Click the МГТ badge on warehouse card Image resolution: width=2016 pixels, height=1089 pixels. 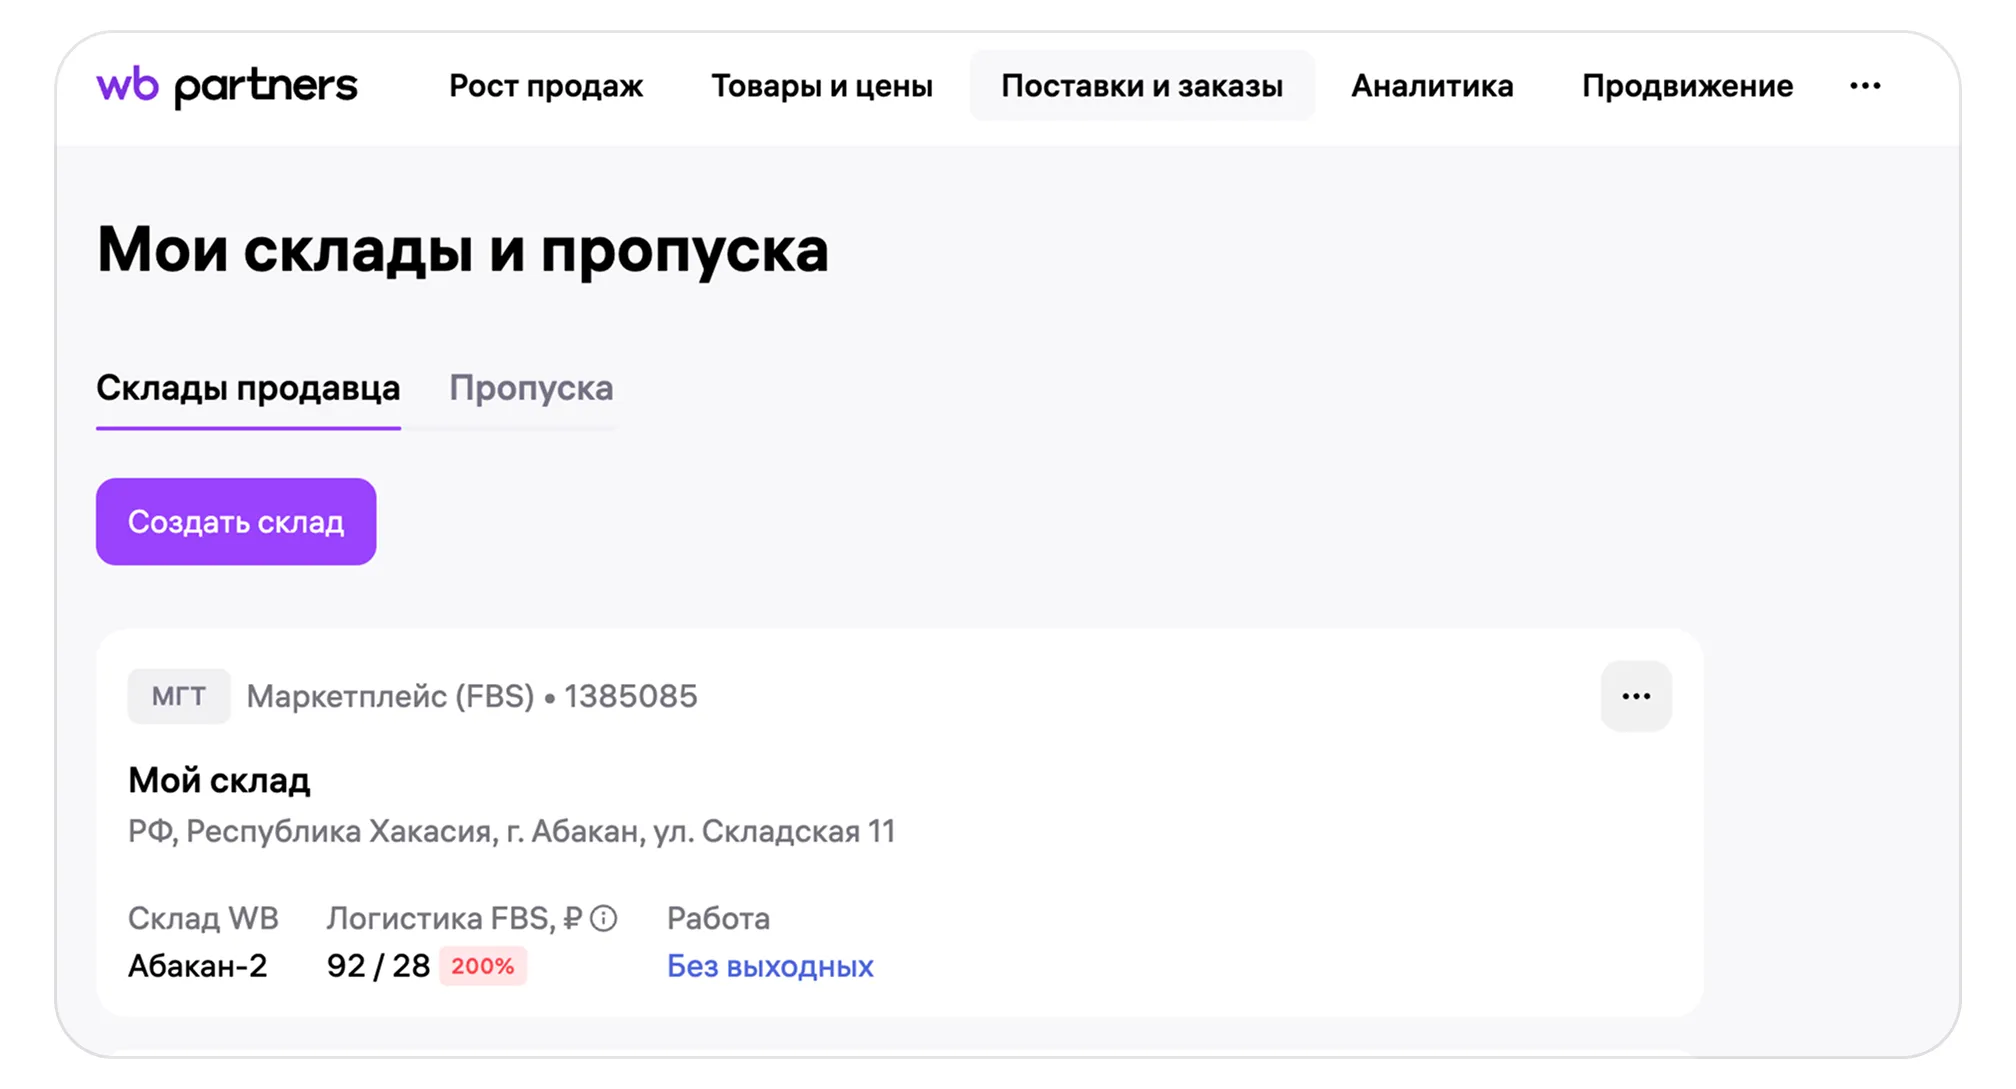click(179, 696)
